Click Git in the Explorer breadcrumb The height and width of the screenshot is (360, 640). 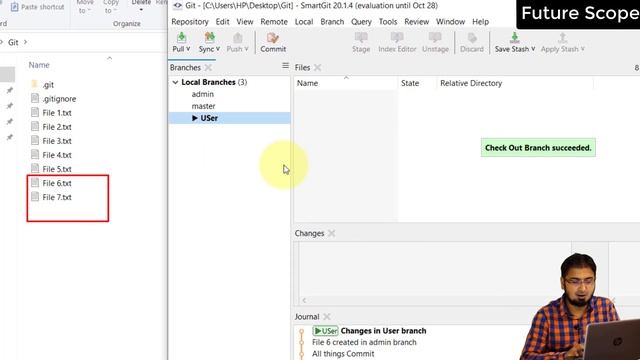[x=13, y=42]
